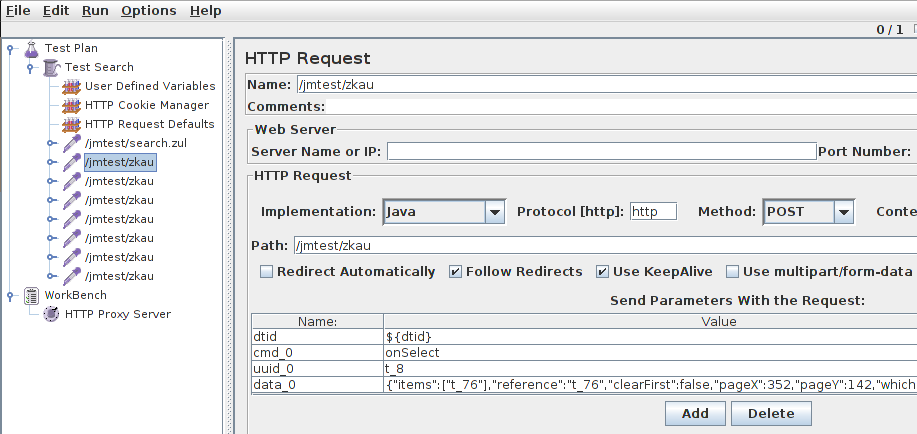
Task: Enable Redirect Automatically checkbox
Action: (x=267, y=271)
